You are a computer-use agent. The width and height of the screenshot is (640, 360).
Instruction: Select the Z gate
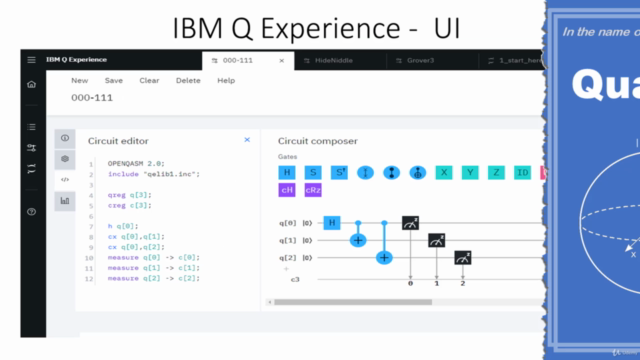click(x=496, y=172)
